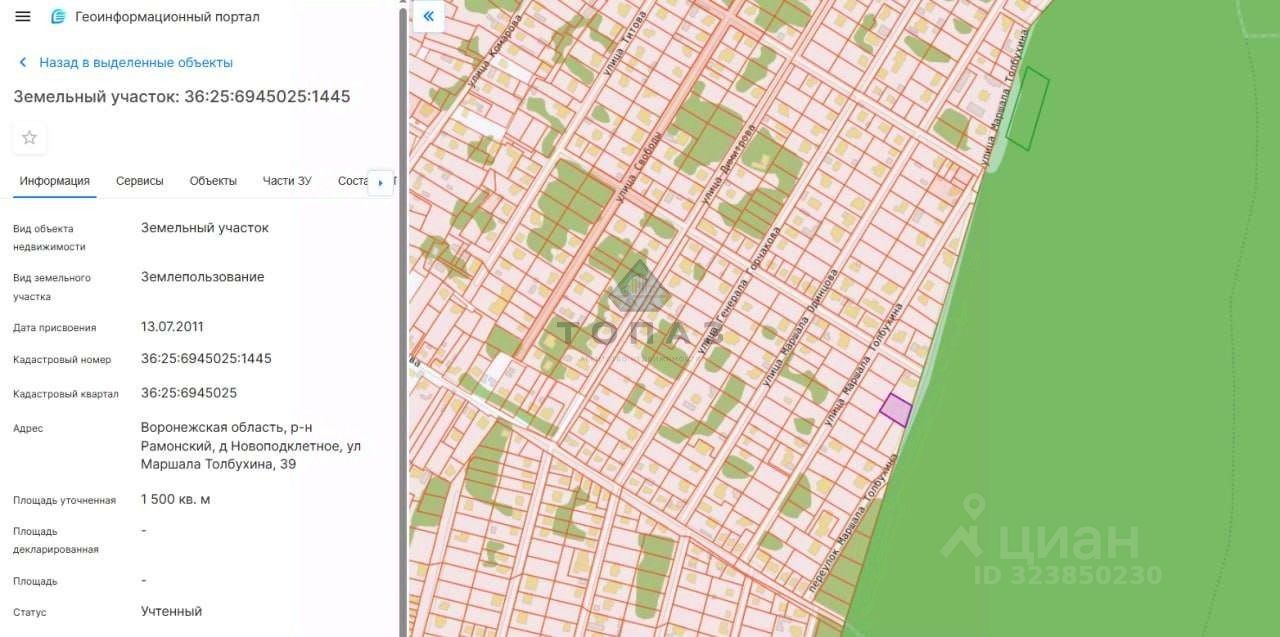Click the address text Маршала Толбухина, 39

coord(218,465)
